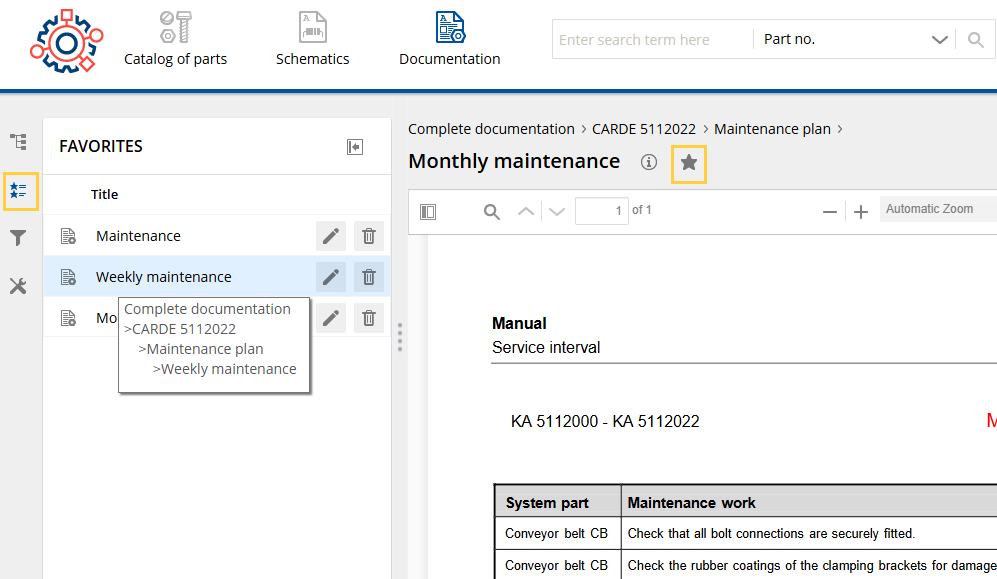Screen dimensions: 997x579
Task: Open the Automatic Zoom dropdown
Action: (938, 209)
